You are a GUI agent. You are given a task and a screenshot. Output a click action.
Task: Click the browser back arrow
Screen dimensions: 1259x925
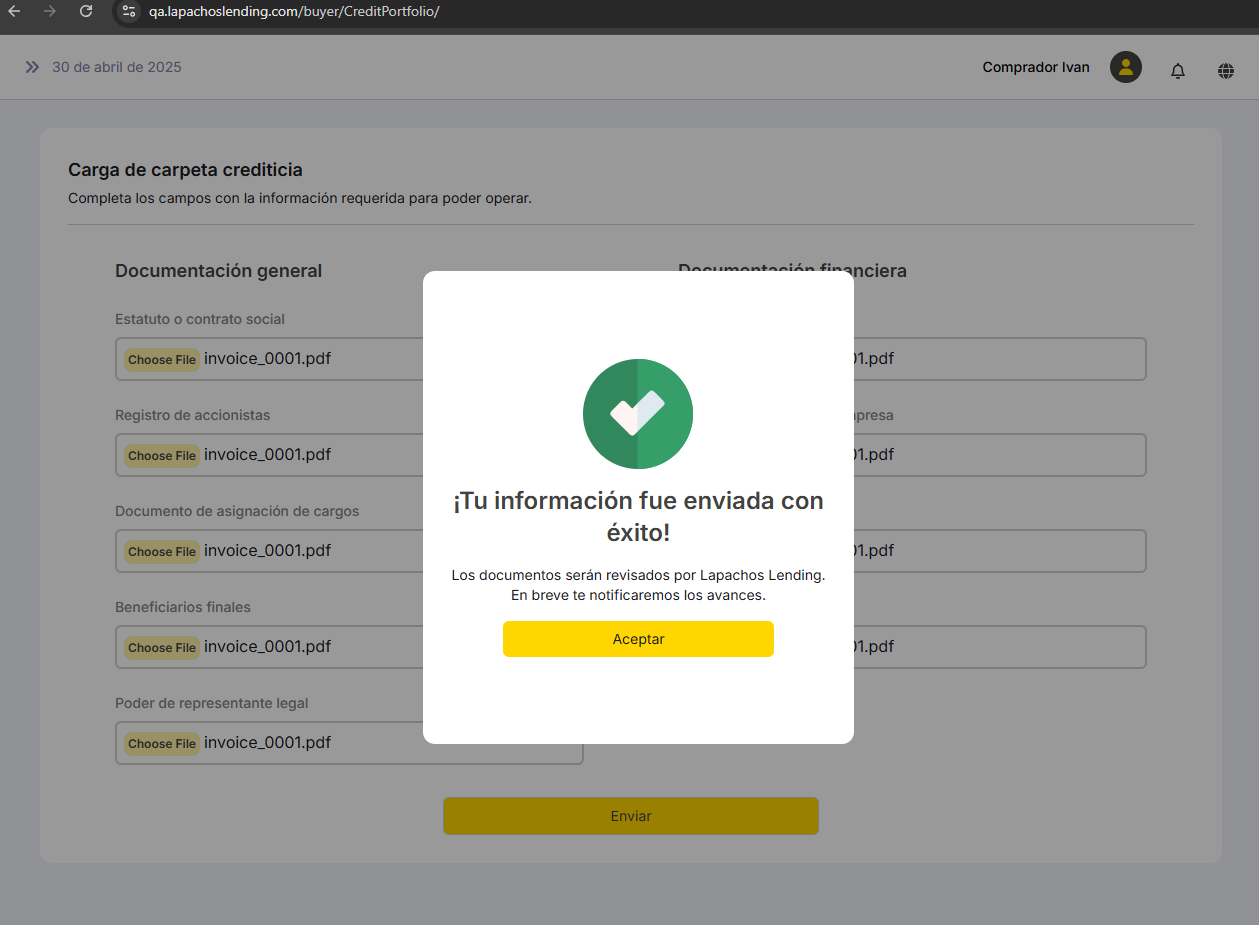[14, 11]
